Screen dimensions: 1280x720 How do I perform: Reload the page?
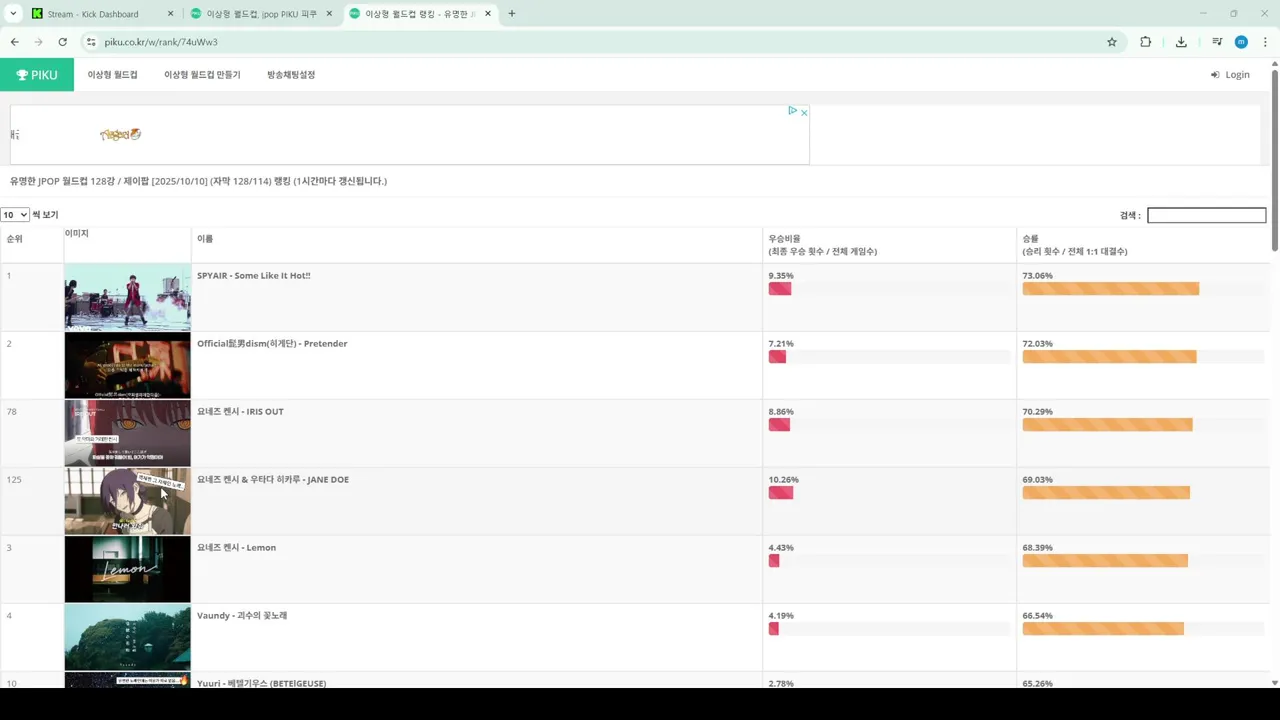coord(62,42)
